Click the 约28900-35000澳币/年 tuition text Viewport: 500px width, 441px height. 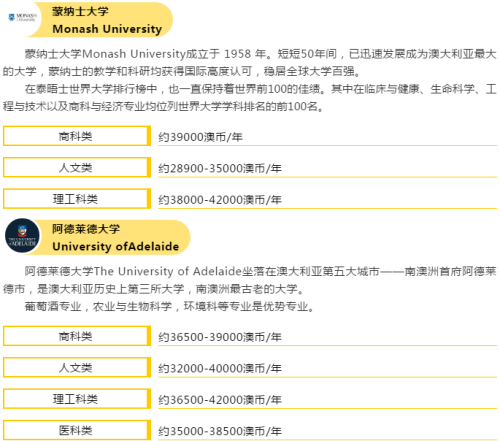(x=220, y=168)
